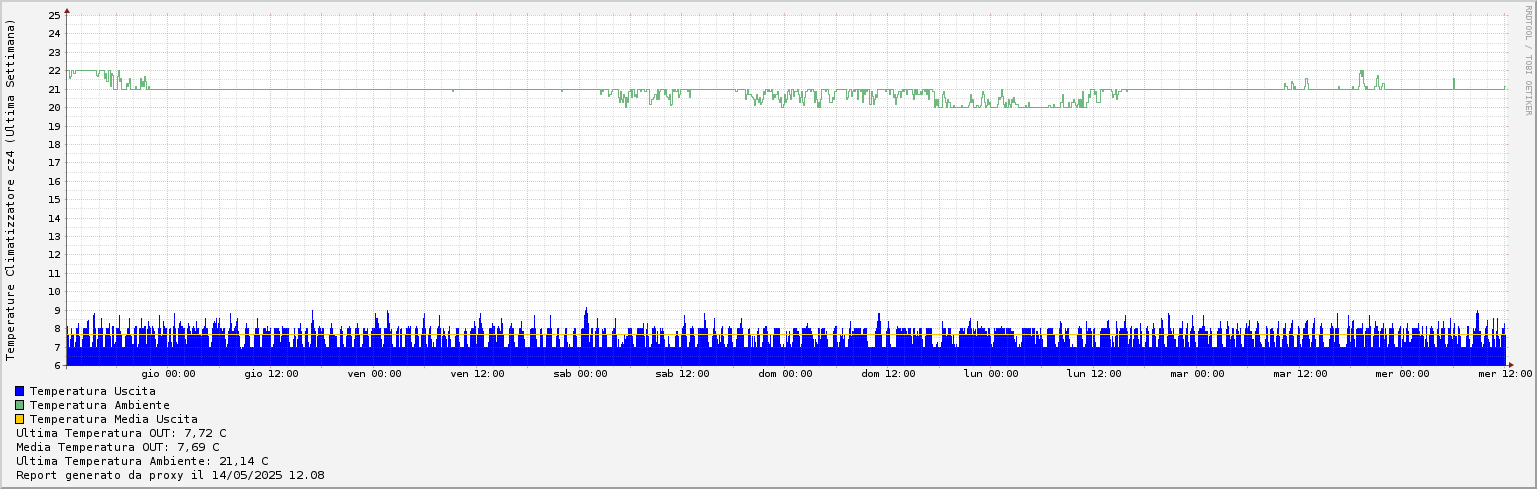Image resolution: width=1537 pixels, height=489 pixels.
Task: Click the 'sab 12:00' time axis label
Action: pos(682,374)
